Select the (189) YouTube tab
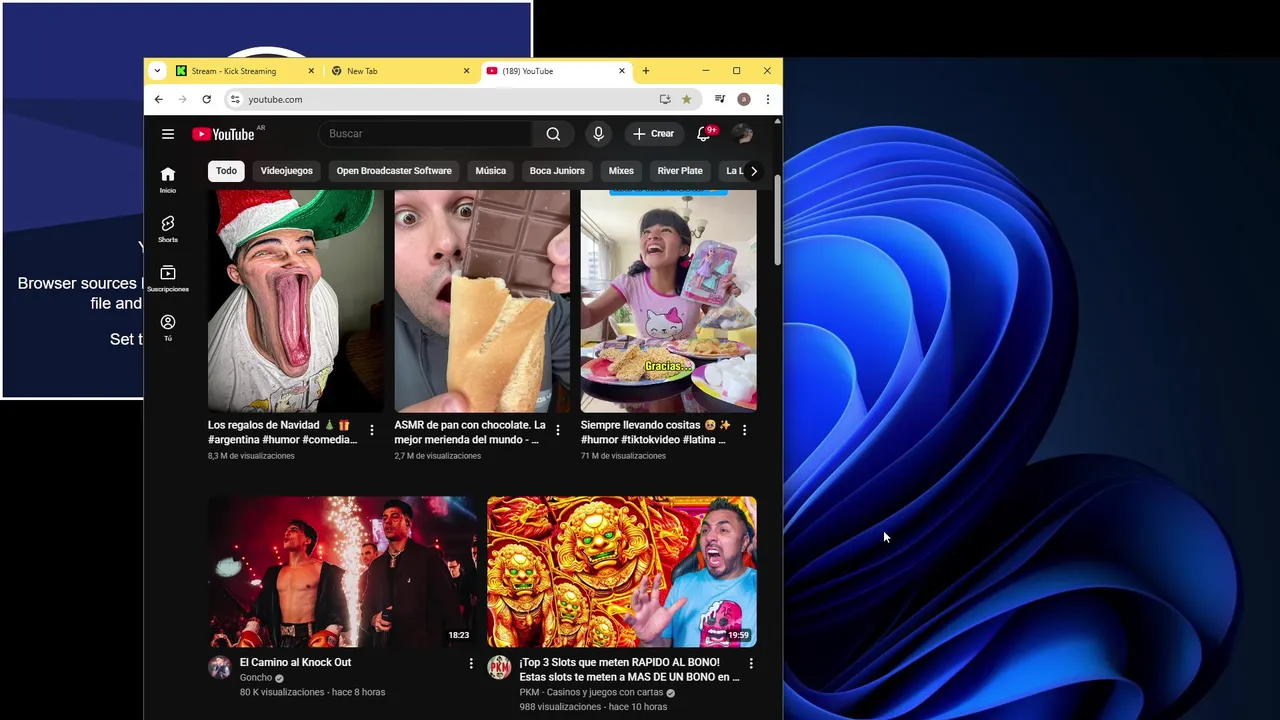Screen dimensions: 1280x720 coord(556,71)
